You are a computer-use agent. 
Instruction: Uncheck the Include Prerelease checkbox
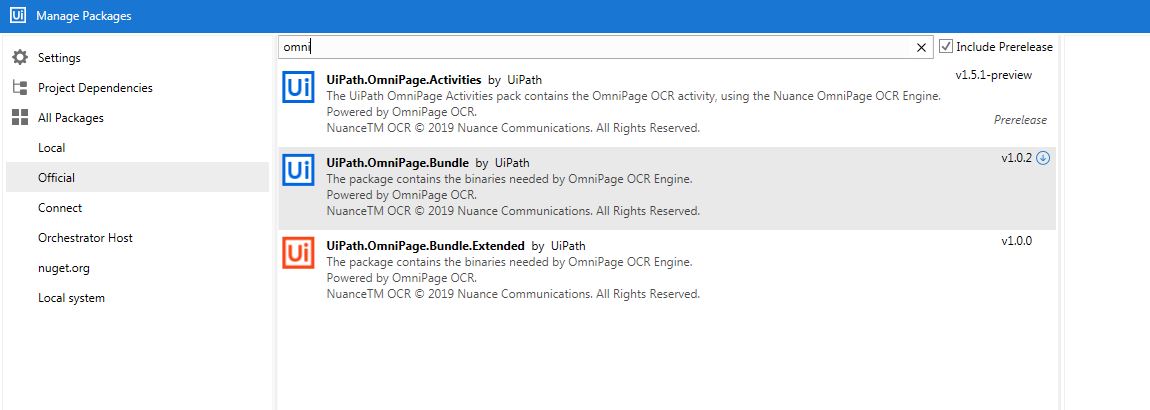[946, 46]
